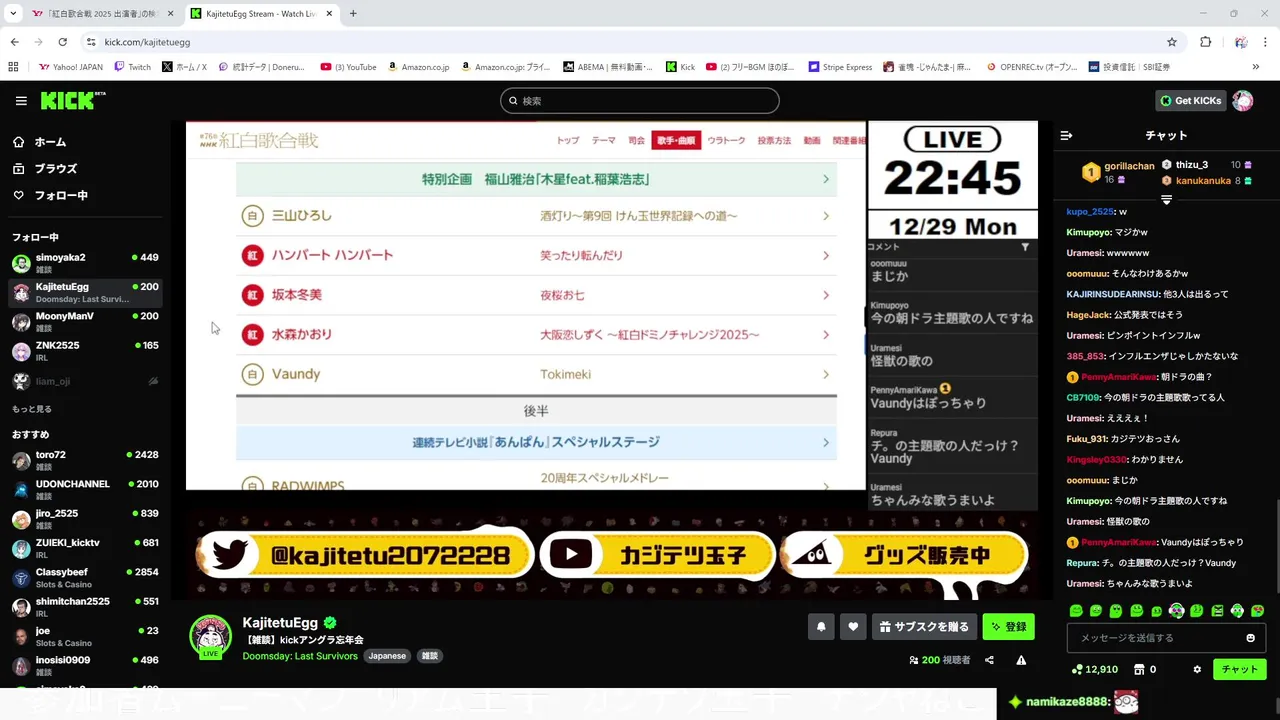The height and width of the screenshot is (720, 1280).
Task: Open followed channel simoyaka2
Action: (85, 263)
